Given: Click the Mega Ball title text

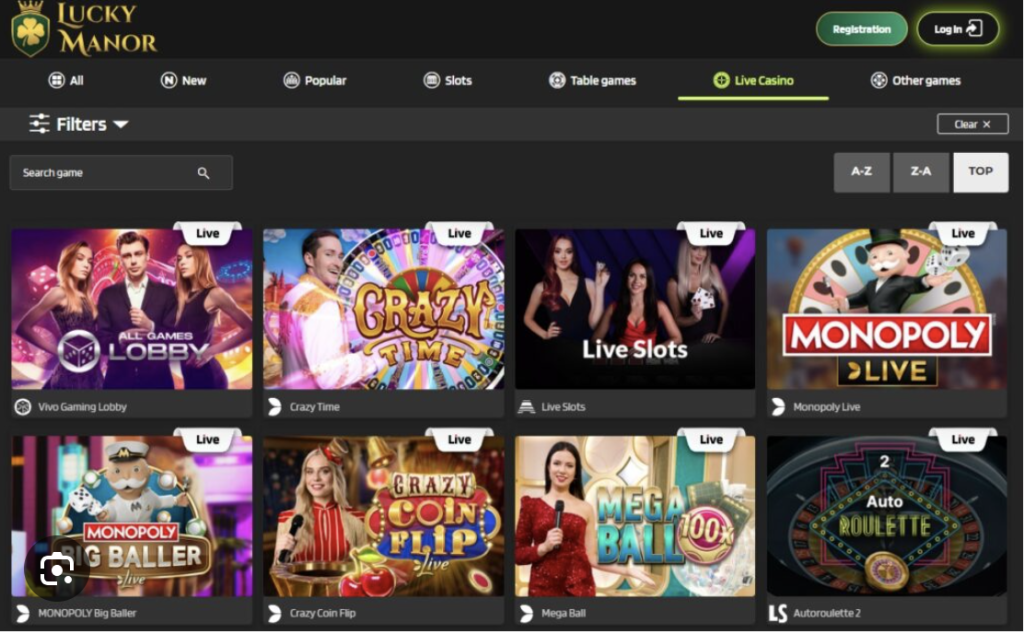Looking at the screenshot, I should coord(564,613).
